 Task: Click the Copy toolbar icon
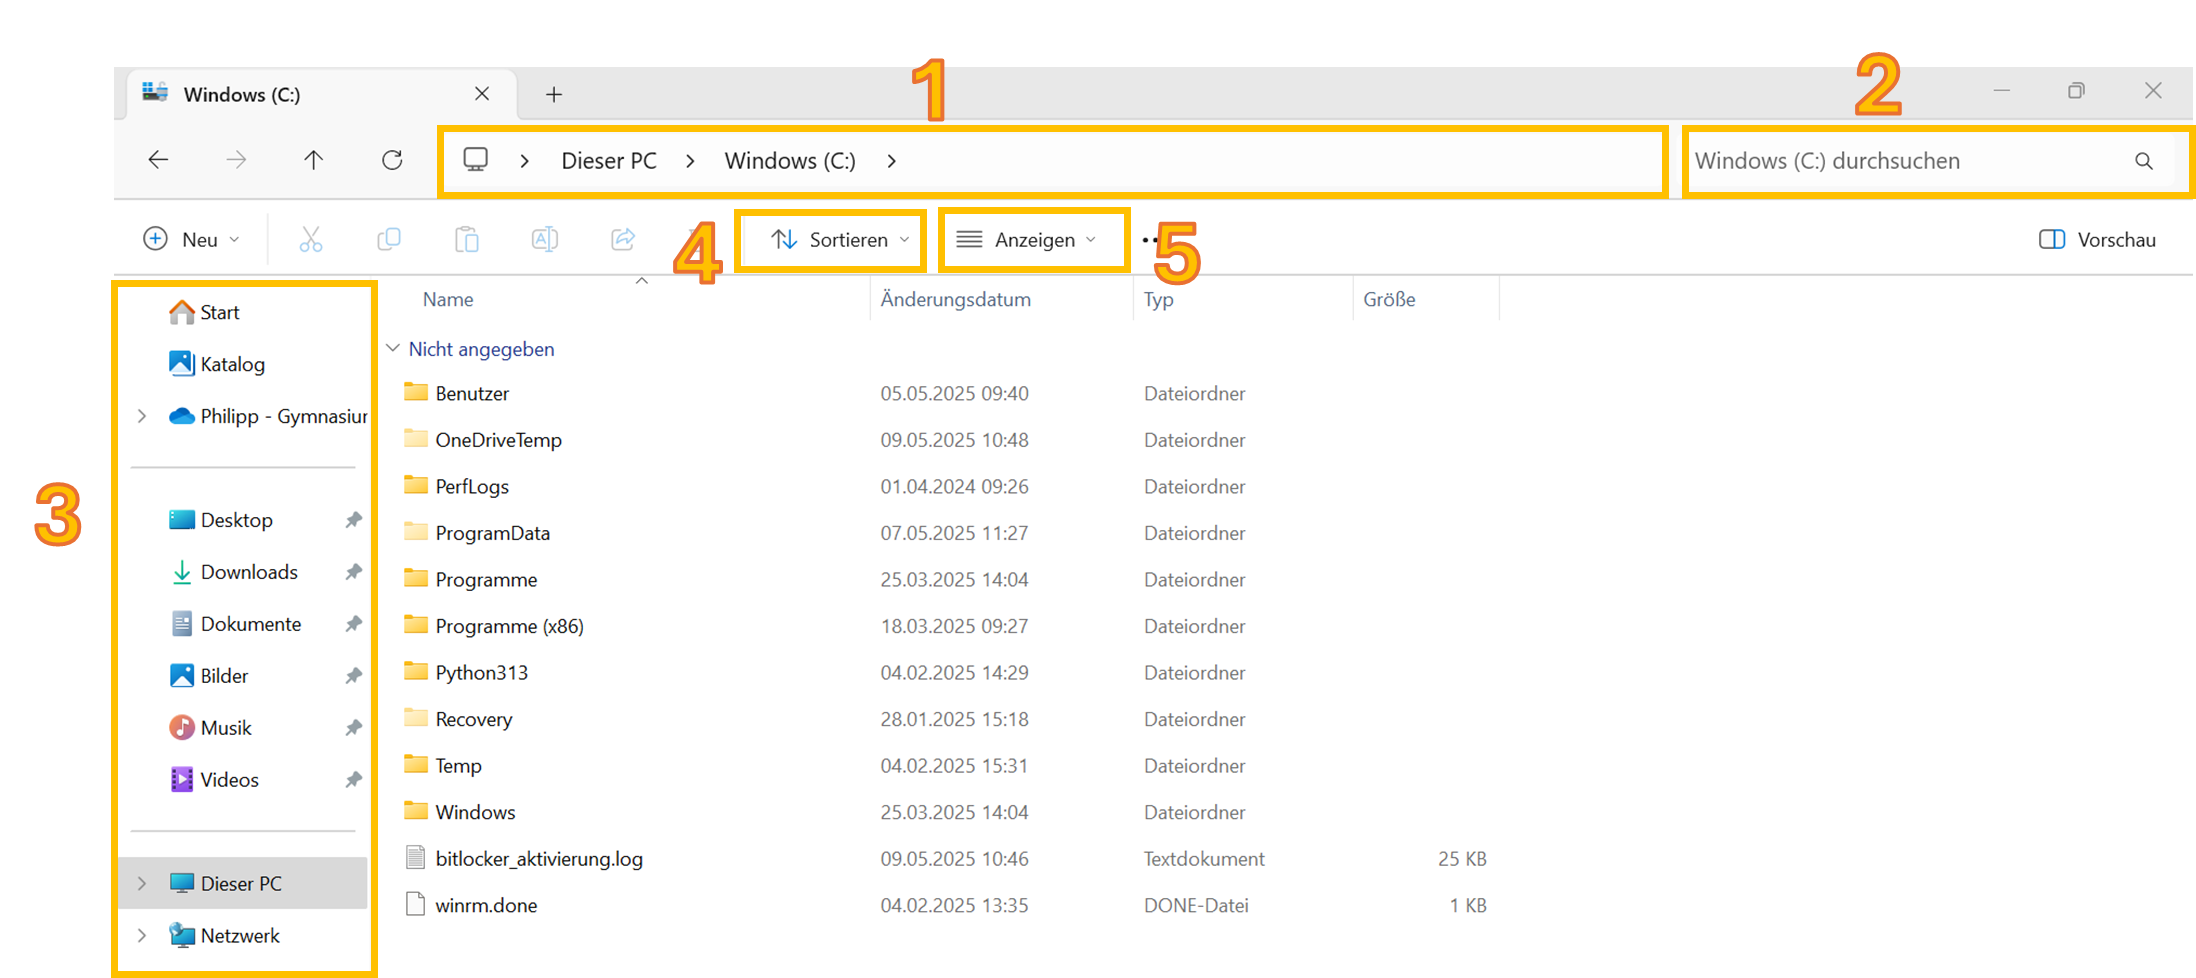tap(389, 240)
